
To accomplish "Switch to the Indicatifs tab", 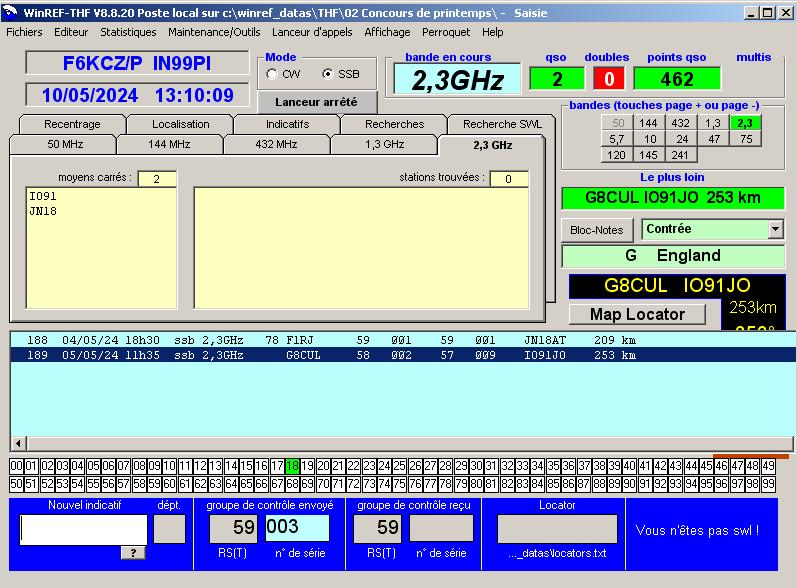I will click(x=287, y=124).
